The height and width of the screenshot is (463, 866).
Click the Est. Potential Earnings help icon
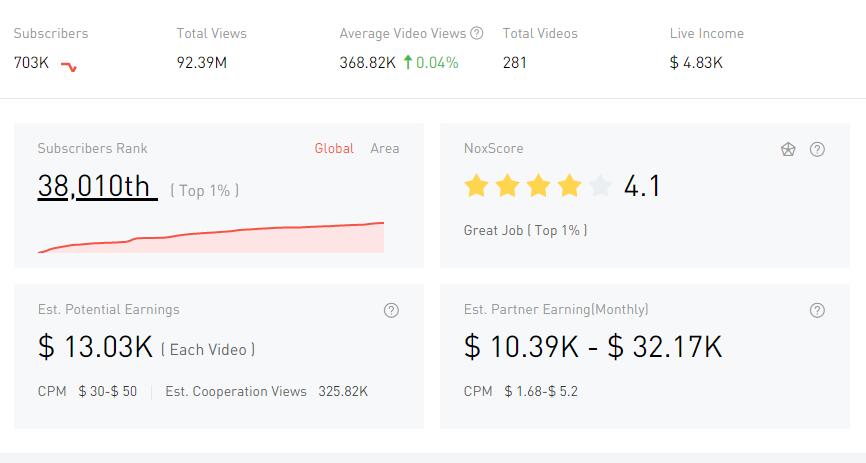391,310
